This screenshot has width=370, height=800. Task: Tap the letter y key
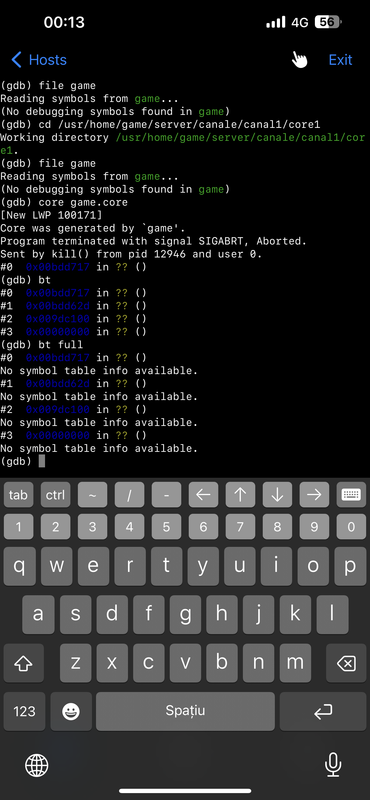pos(203,566)
